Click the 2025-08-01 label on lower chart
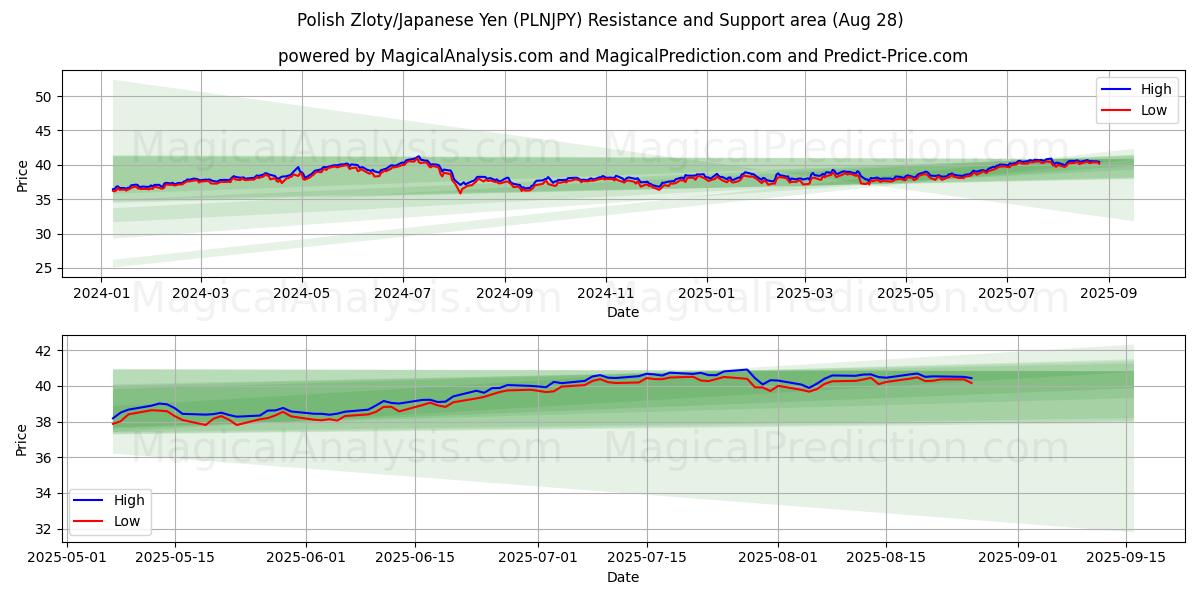This screenshot has height=600, width=1200. coord(778,559)
